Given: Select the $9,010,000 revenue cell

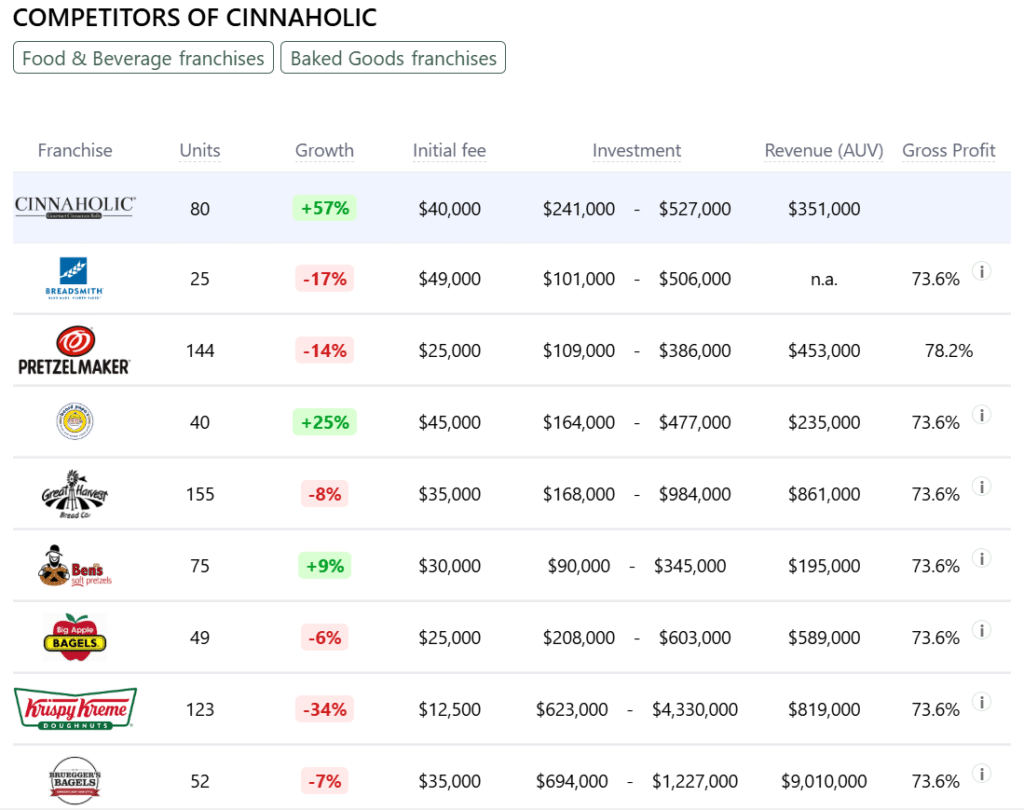Looking at the screenshot, I should point(824,781).
